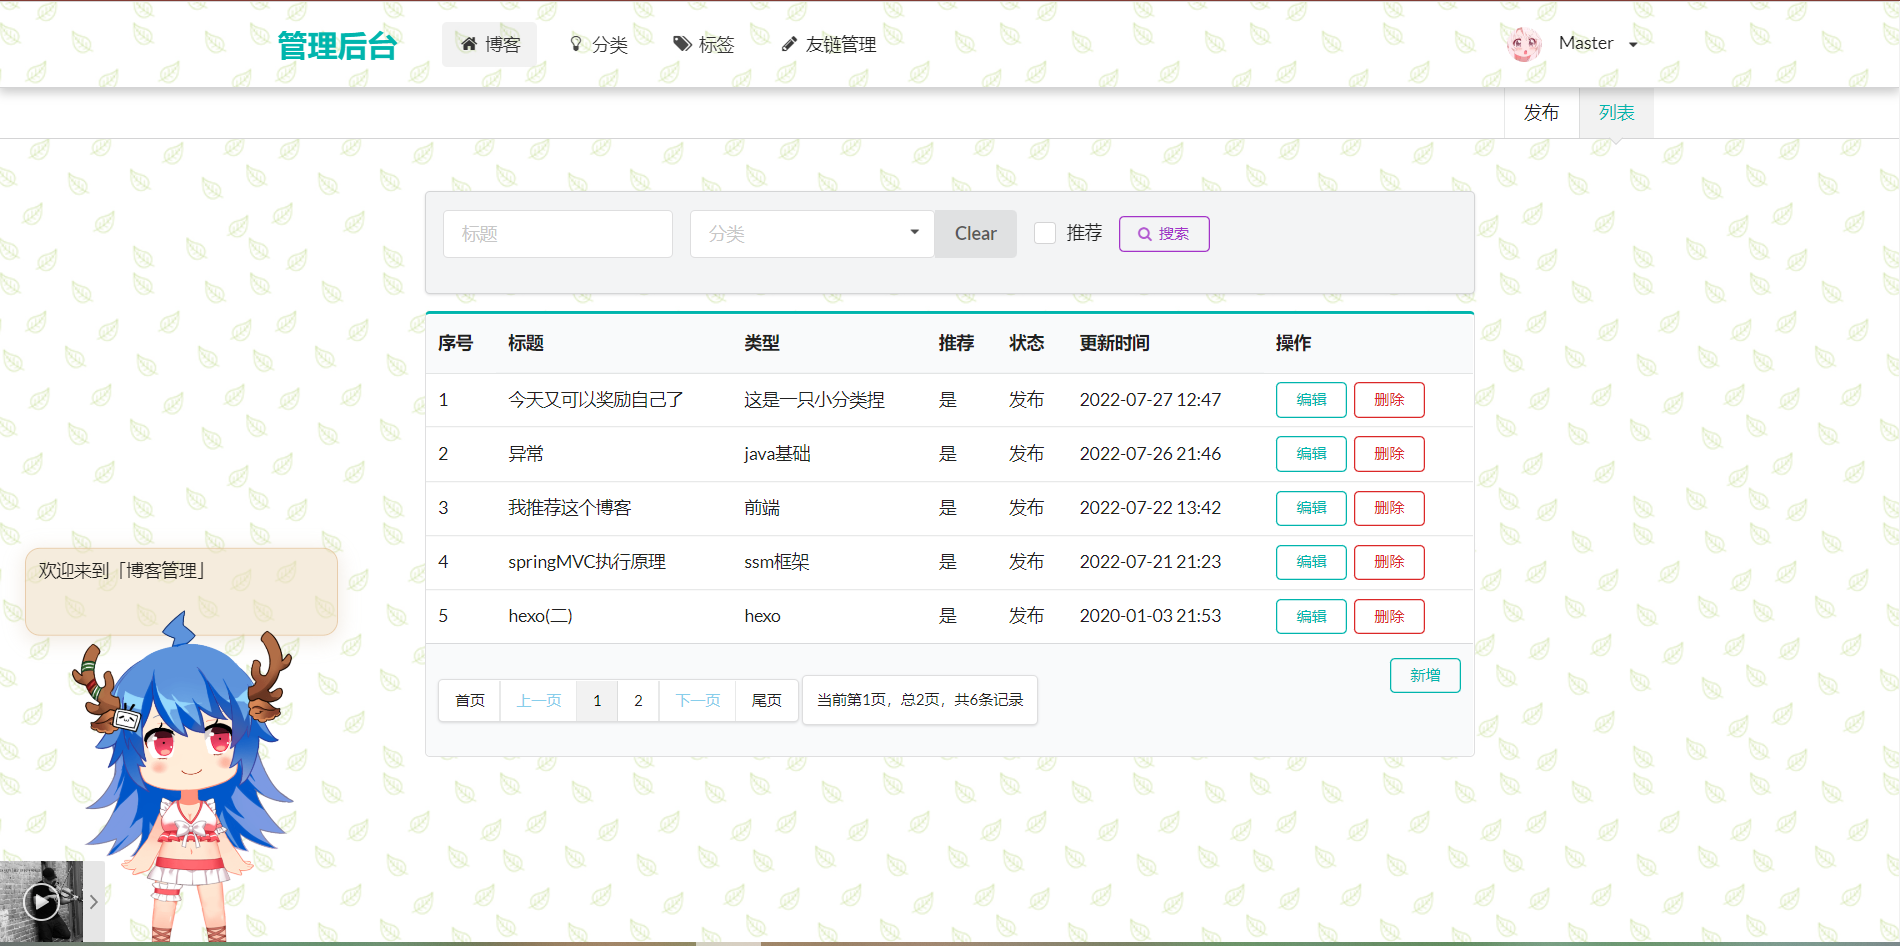The height and width of the screenshot is (946, 1900).
Task: Delete the hexo(二) row
Action: point(1389,616)
